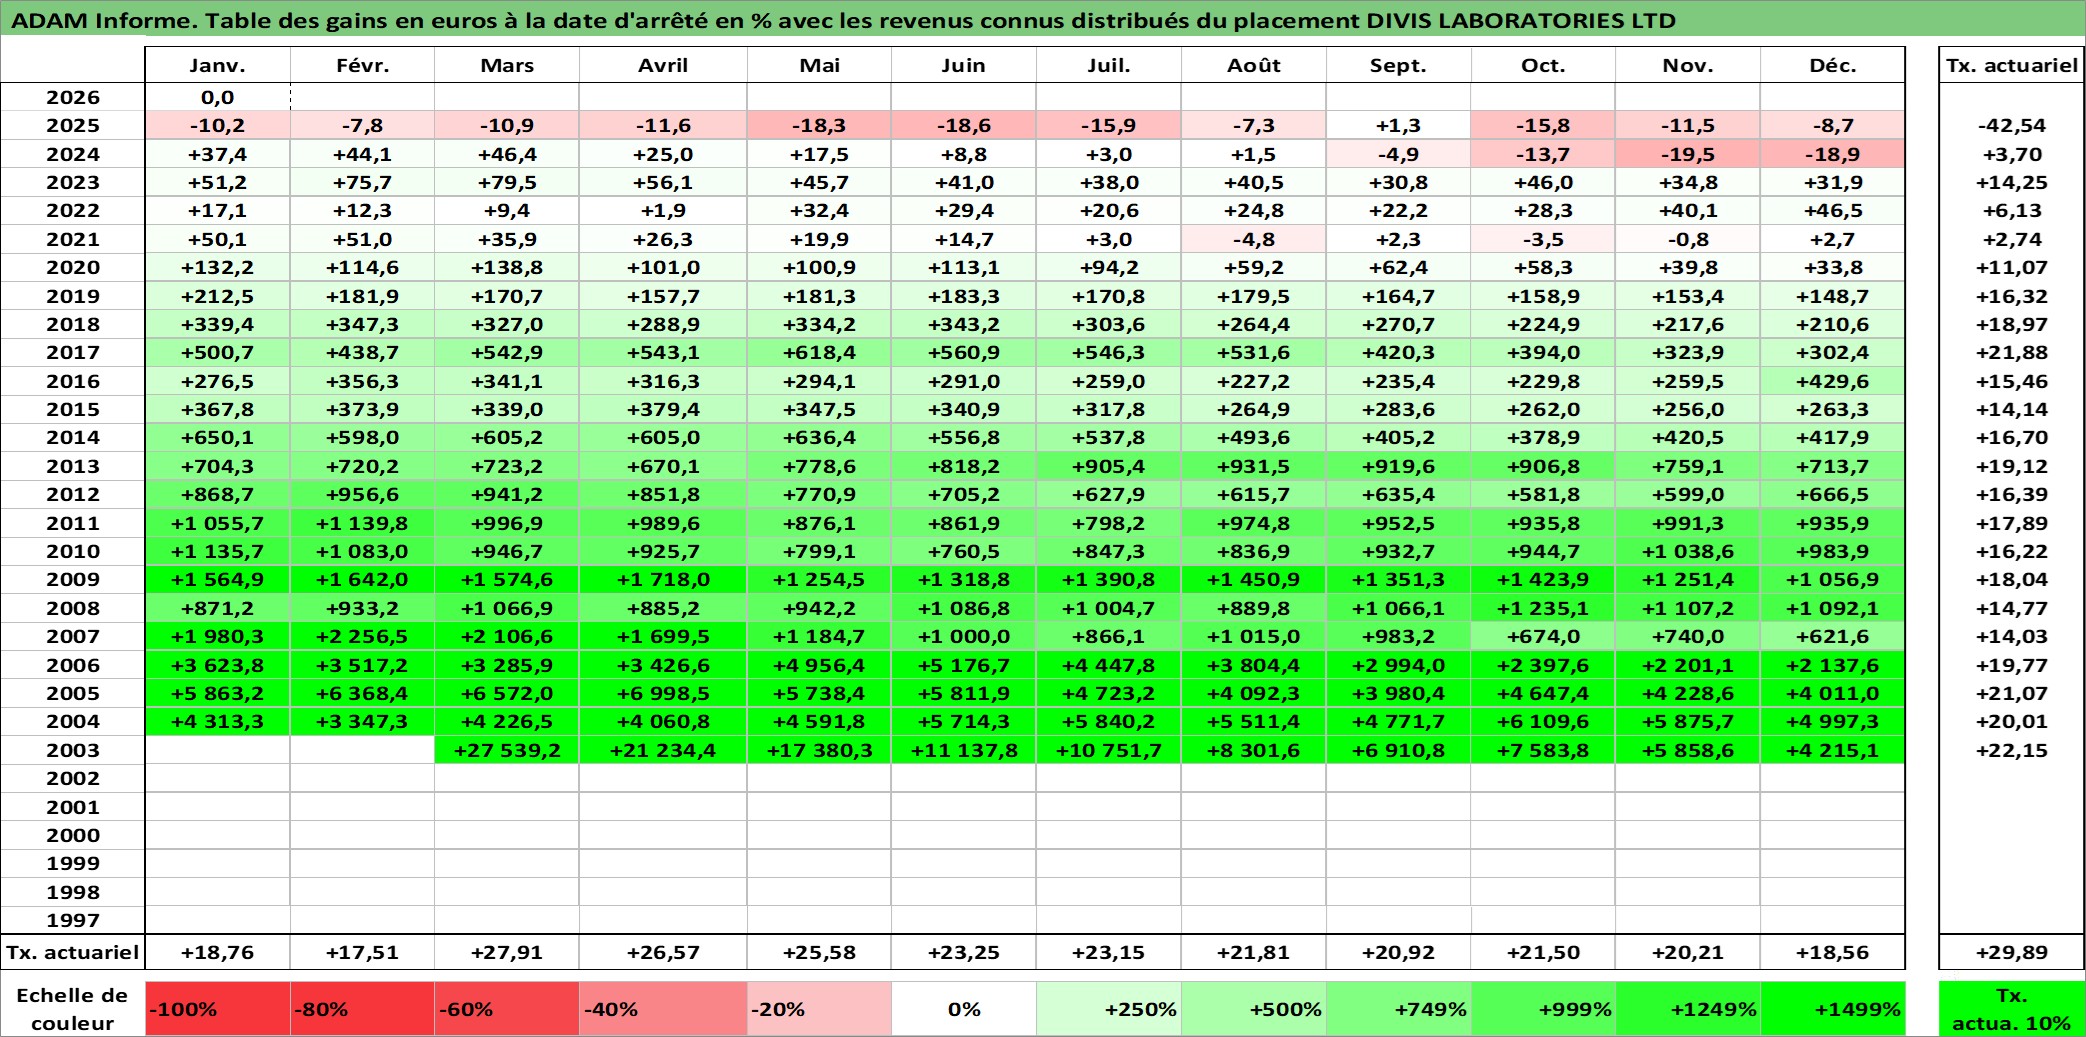
Task: Click the -100% red color scale swatch
Action: tap(217, 1009)
